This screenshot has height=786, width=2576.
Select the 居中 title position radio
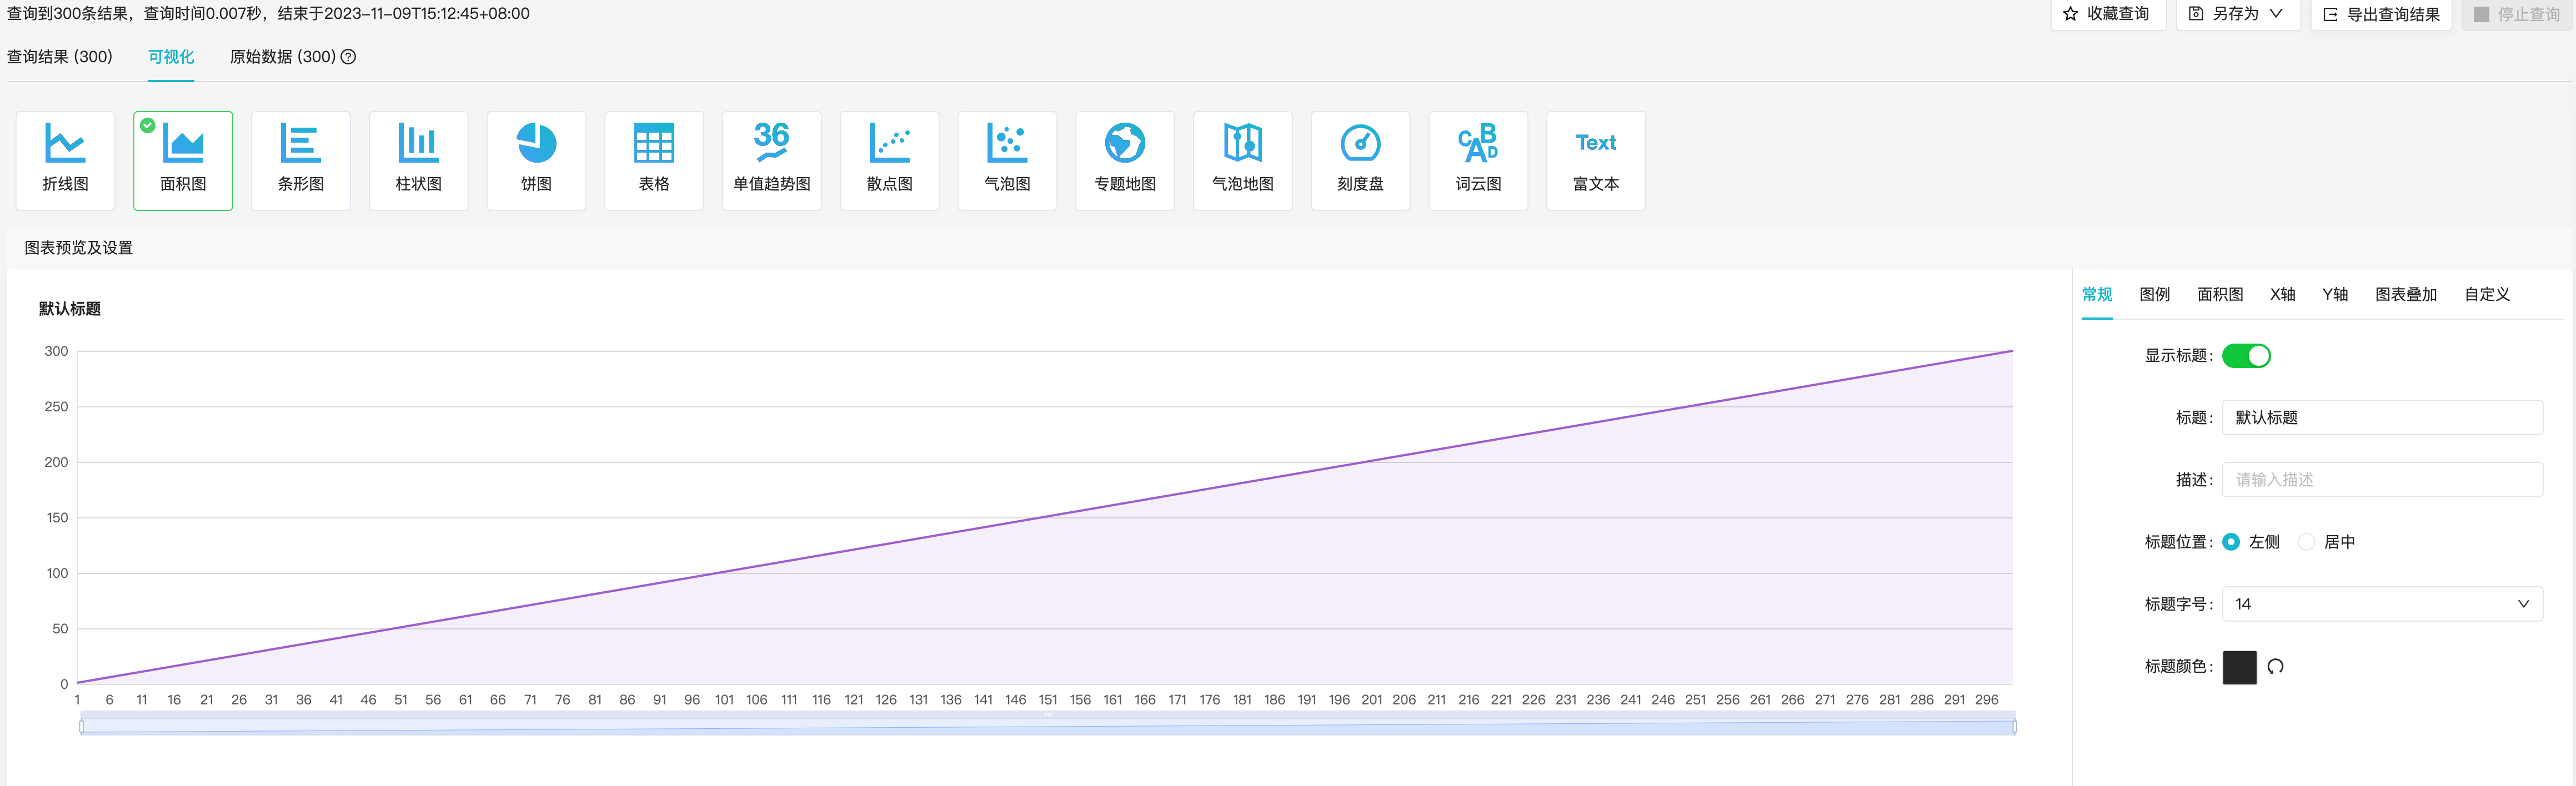(x=2306, y=542)
